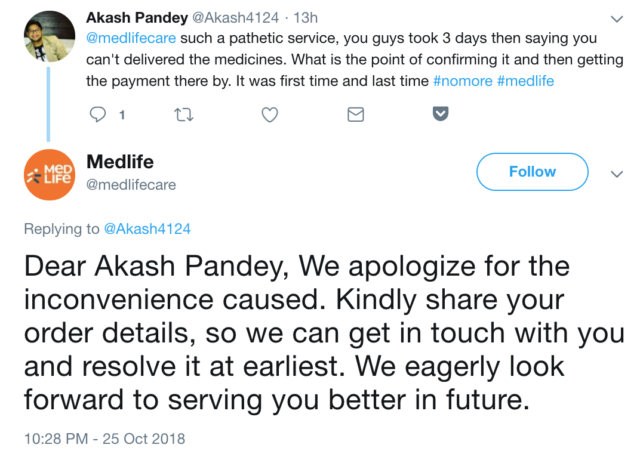Screen dimensions: 640x457
Task: Follow the Medlife account
Action: pyautogui.click(x=532, y=172)
